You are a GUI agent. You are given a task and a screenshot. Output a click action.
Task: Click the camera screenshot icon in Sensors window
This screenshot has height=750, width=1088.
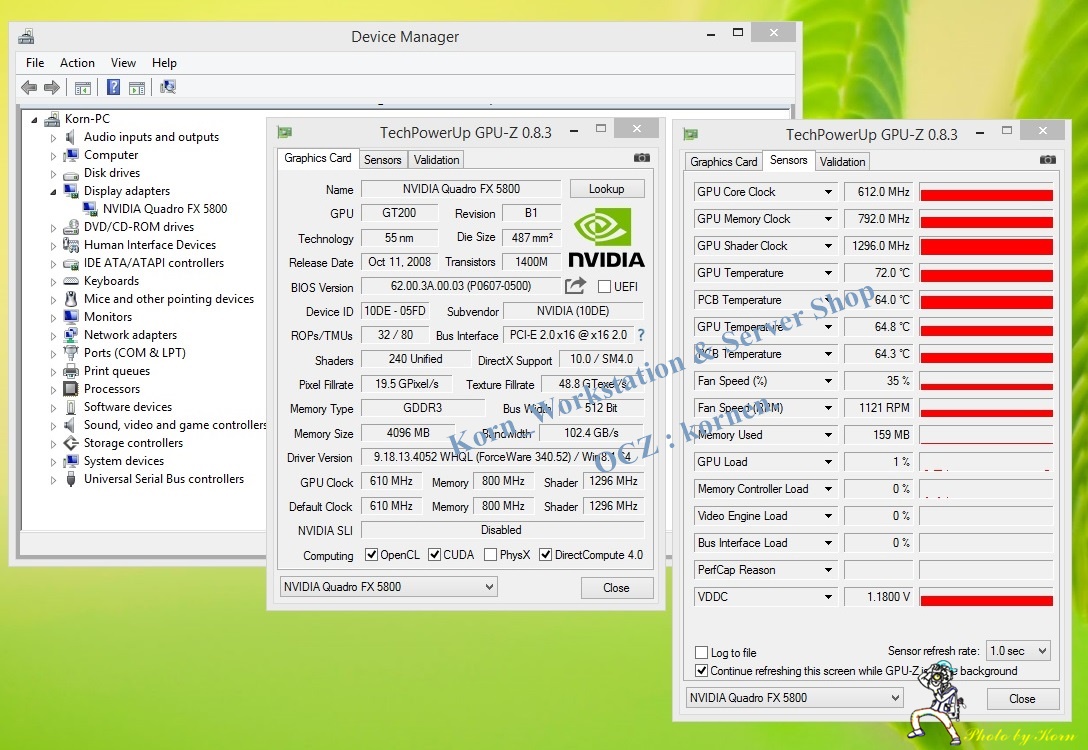click(1048, 160)
